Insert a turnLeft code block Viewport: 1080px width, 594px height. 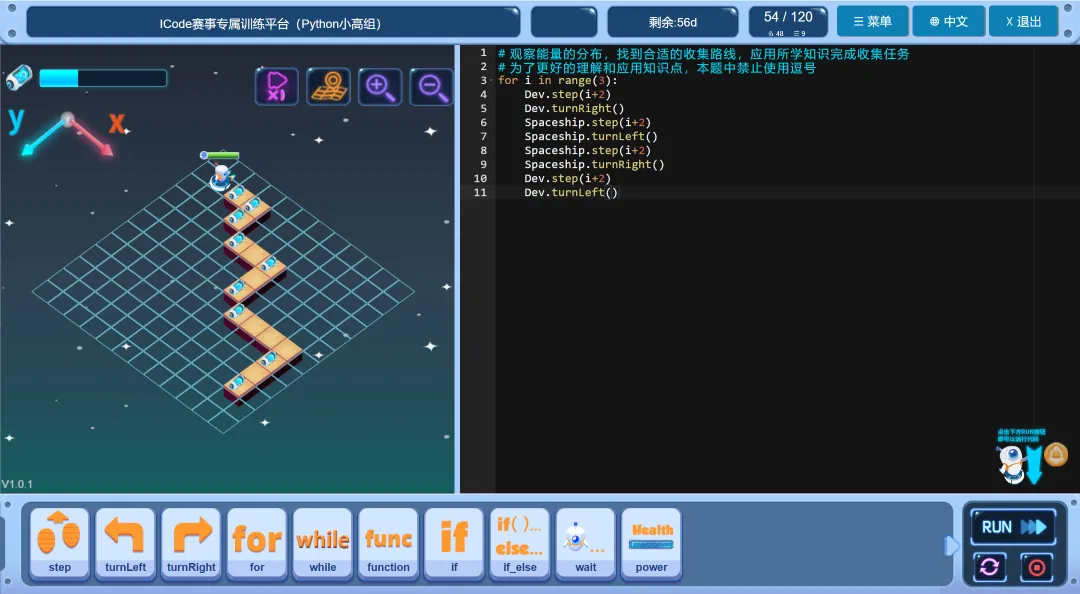point(125,544)
